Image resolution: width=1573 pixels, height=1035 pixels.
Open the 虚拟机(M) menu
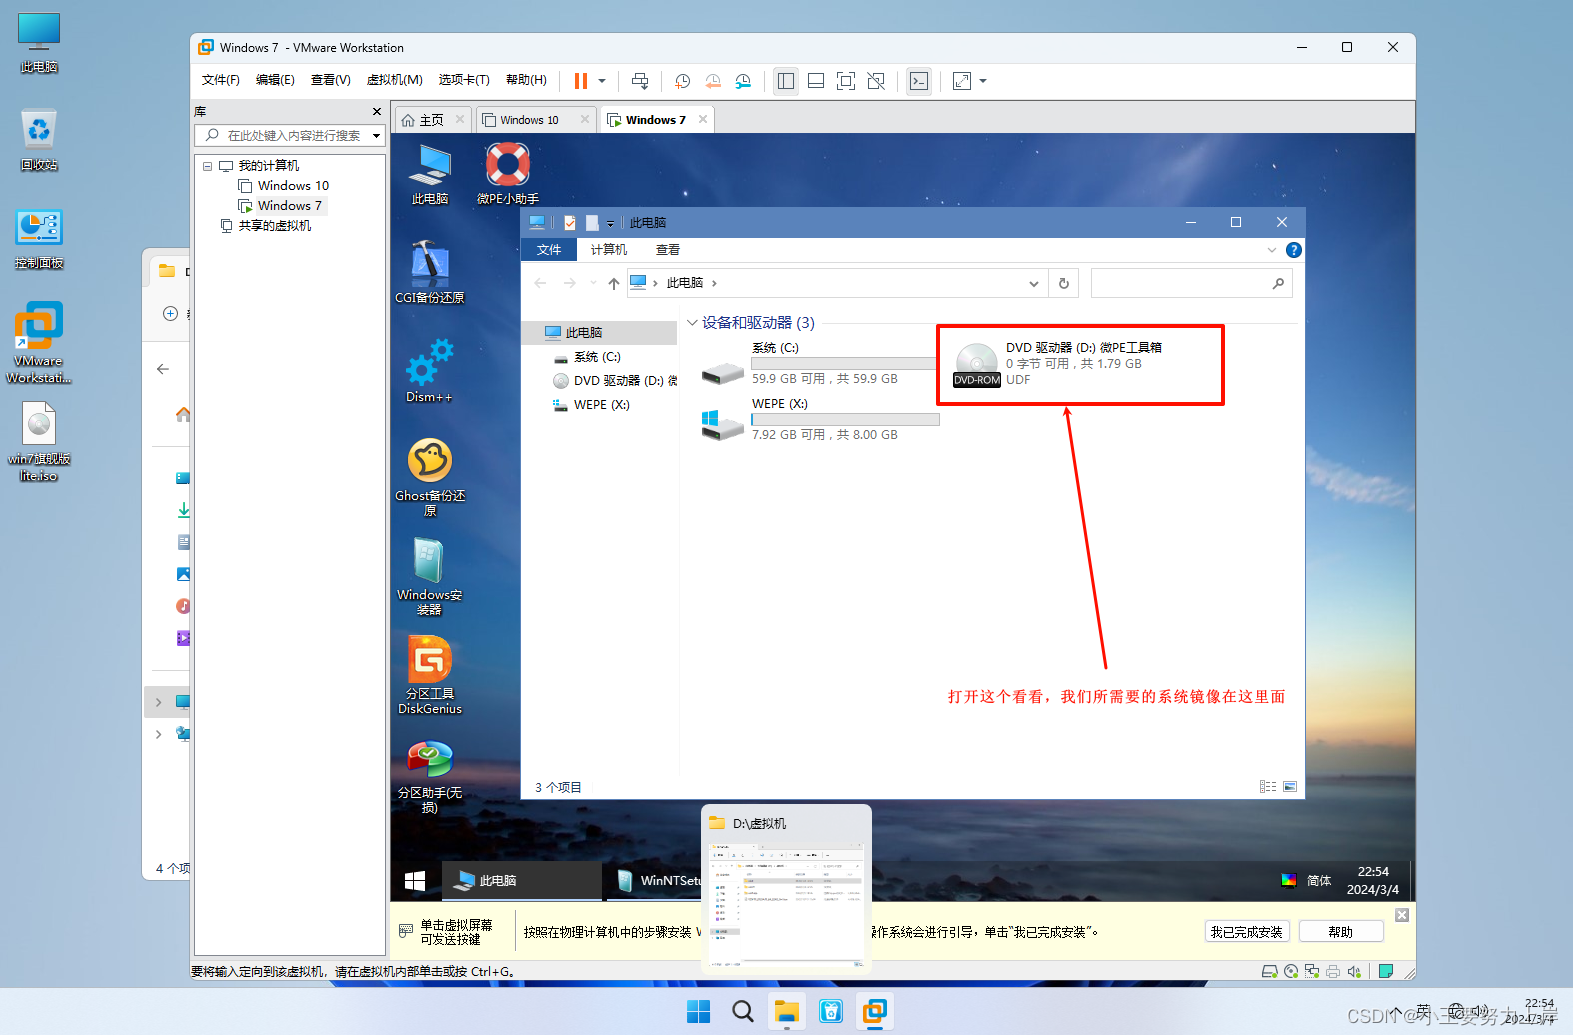tap(394, 80)
